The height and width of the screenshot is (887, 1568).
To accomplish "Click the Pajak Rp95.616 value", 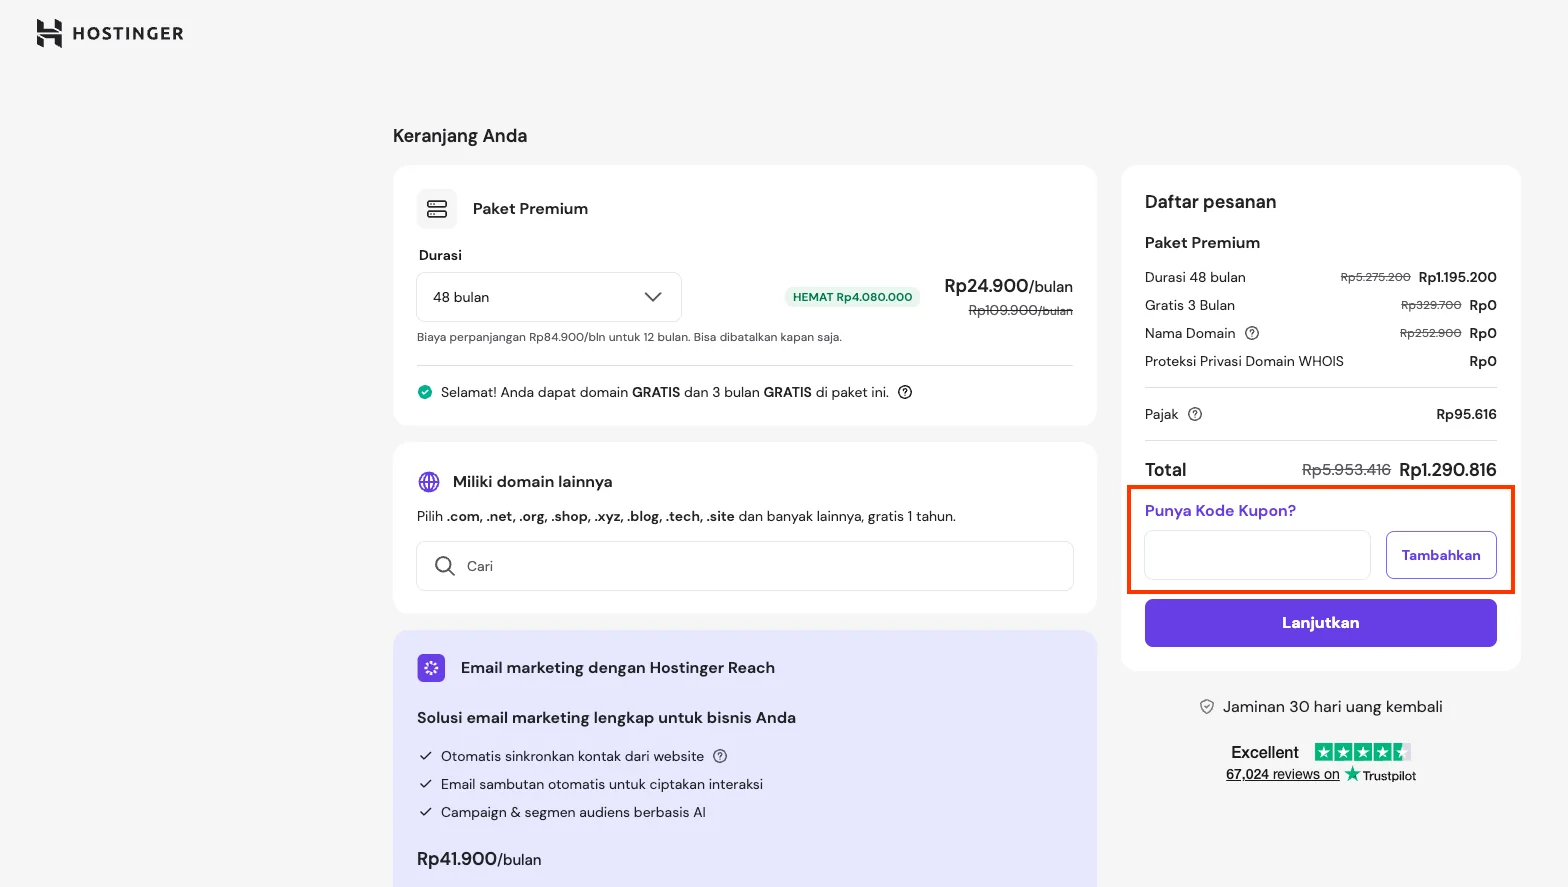I will coord(1466,414).
